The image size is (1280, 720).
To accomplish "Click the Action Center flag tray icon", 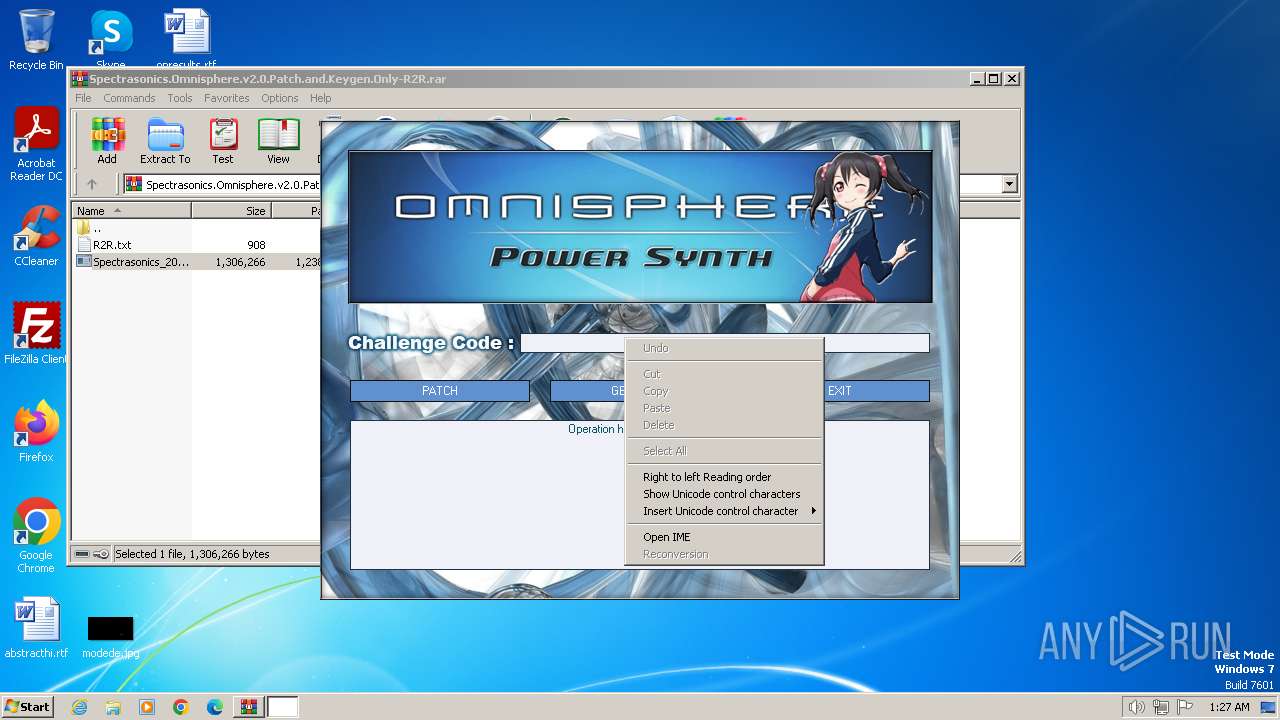I will (1186, 707).
